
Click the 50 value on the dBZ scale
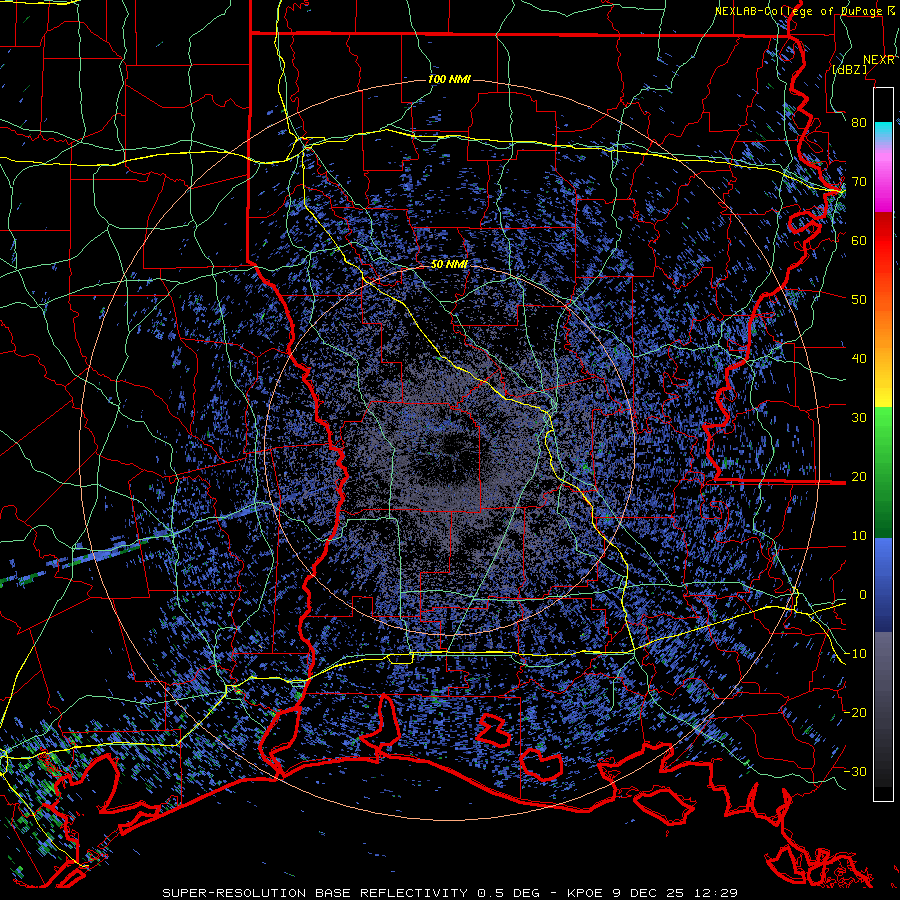(x=859, y=300)
